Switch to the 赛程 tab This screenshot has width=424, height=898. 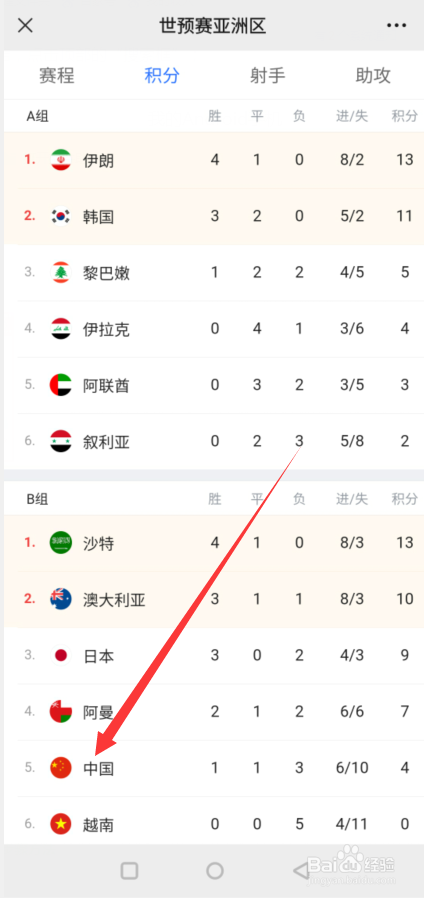(x=57, y=76)
